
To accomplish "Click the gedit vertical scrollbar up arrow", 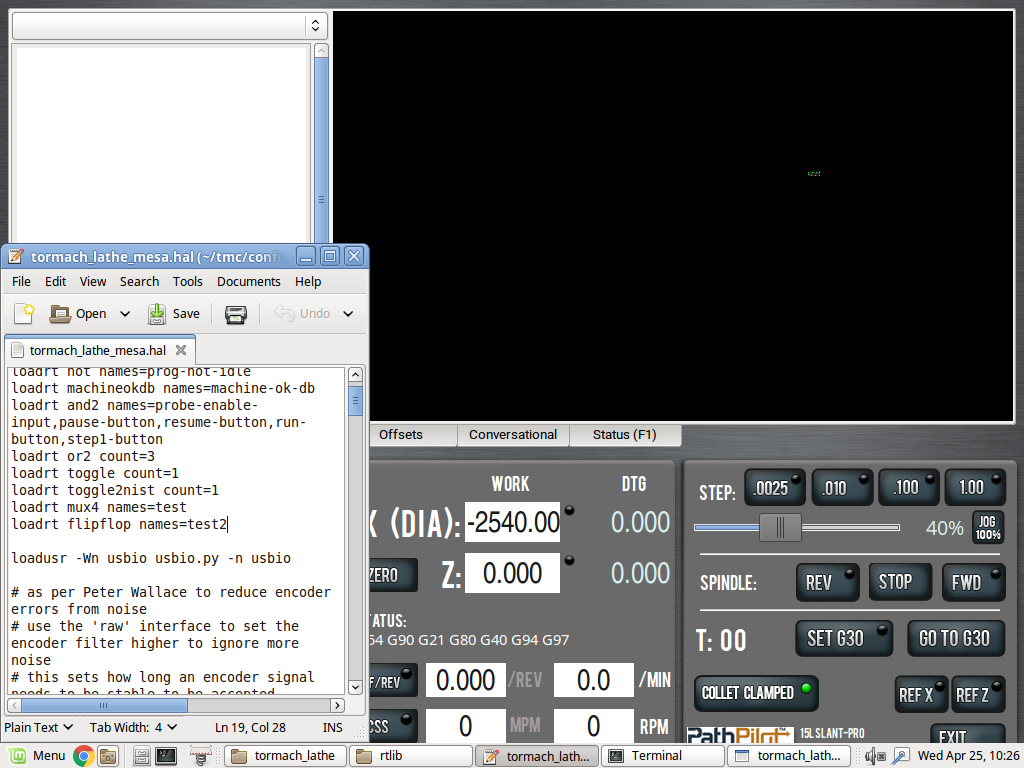I will pyautogui.click(x=355, y=375).
